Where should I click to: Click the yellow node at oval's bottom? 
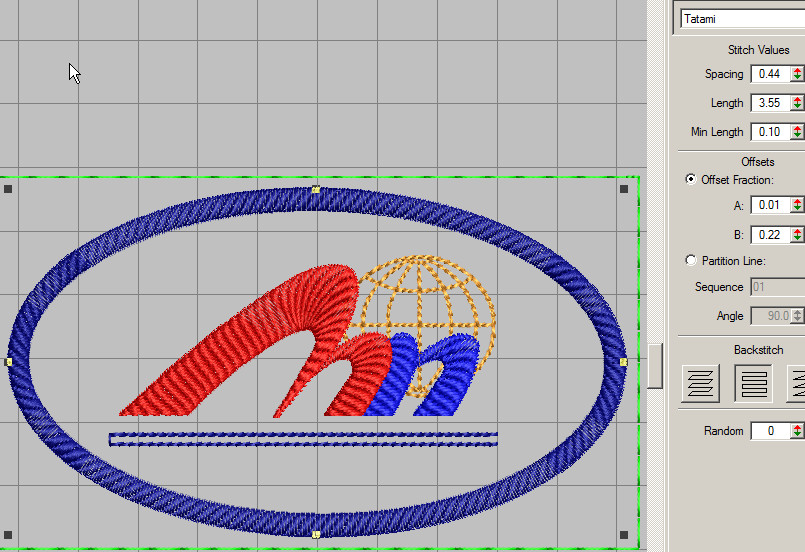(316, 535)
